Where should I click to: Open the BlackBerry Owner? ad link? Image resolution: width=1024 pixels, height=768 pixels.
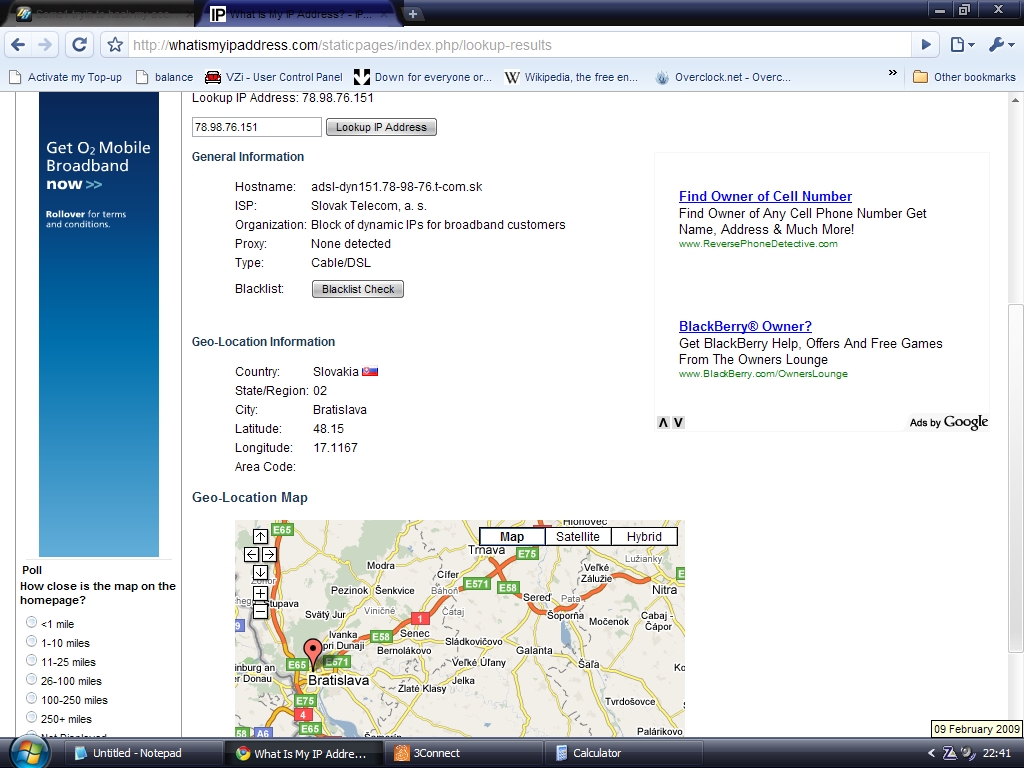pos(745,327)
